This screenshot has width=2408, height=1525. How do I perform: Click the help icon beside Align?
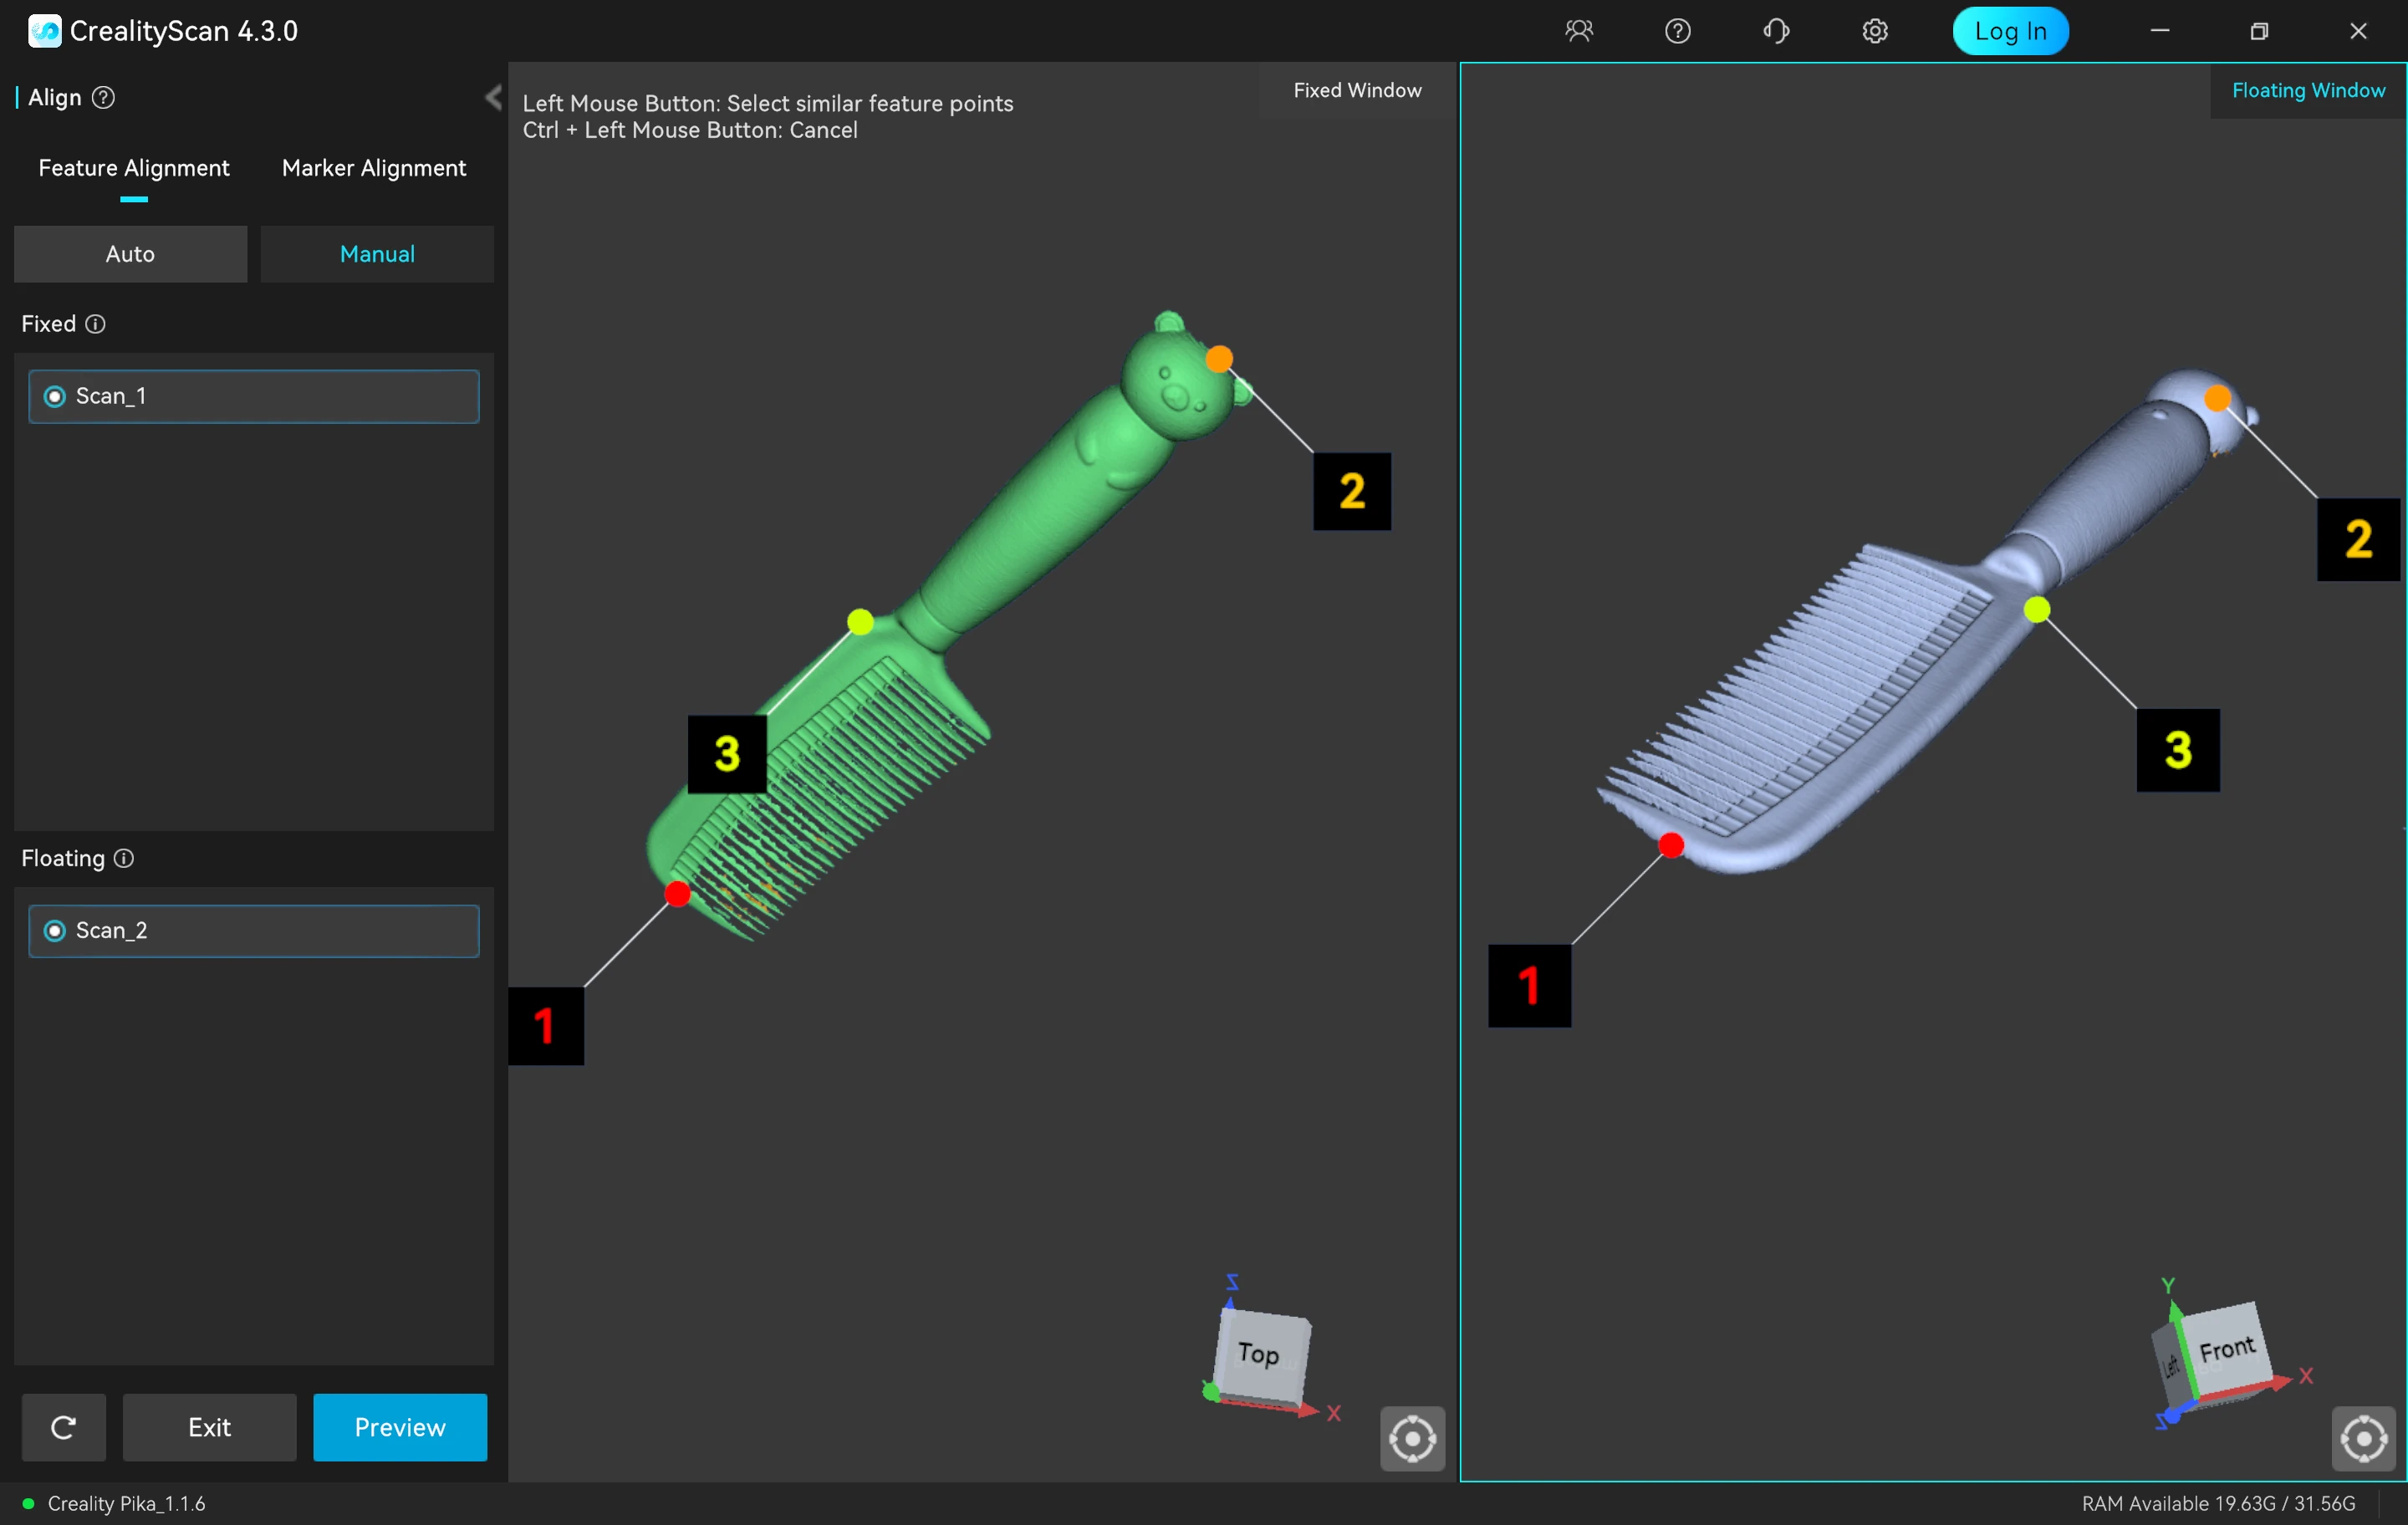tap(103, 97)
